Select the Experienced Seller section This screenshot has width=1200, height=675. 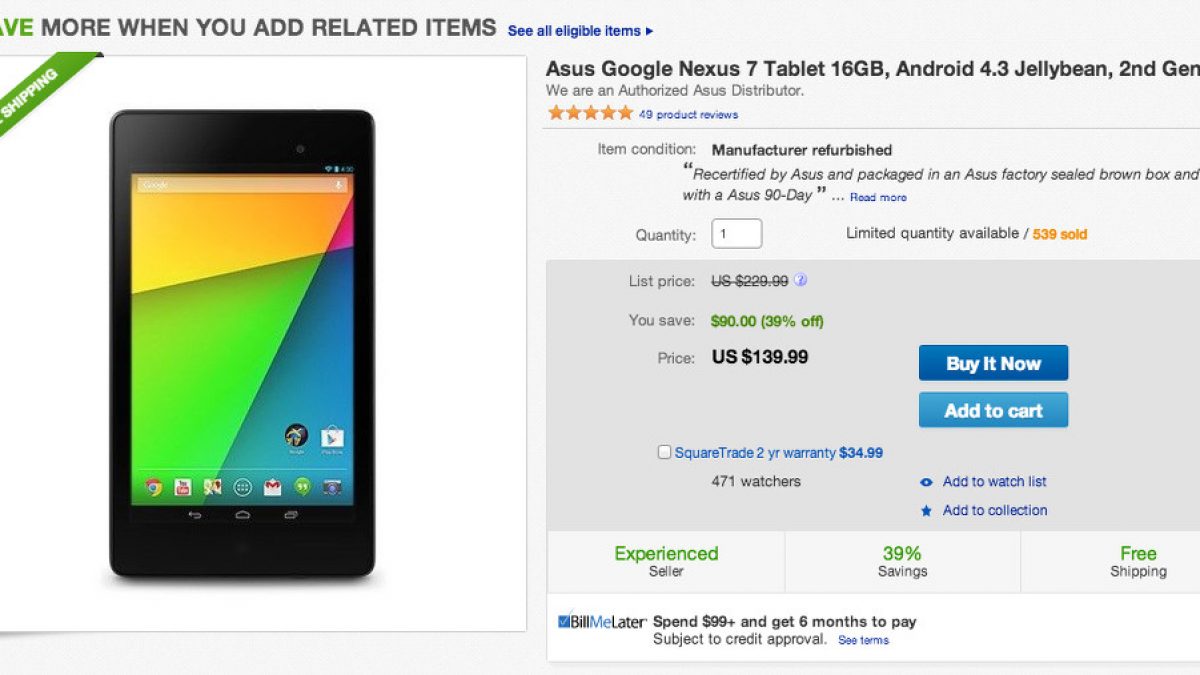(666, 561)
